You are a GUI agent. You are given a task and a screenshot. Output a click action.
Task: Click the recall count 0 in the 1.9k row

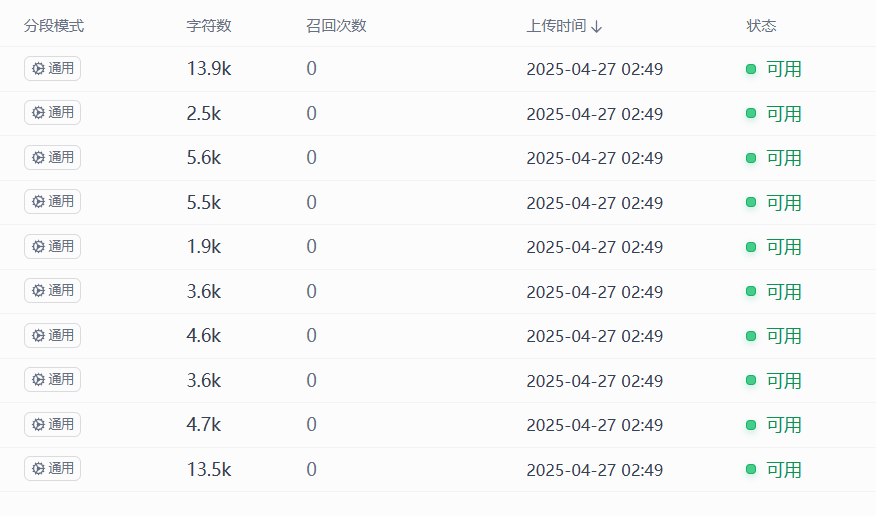[312, 246]
